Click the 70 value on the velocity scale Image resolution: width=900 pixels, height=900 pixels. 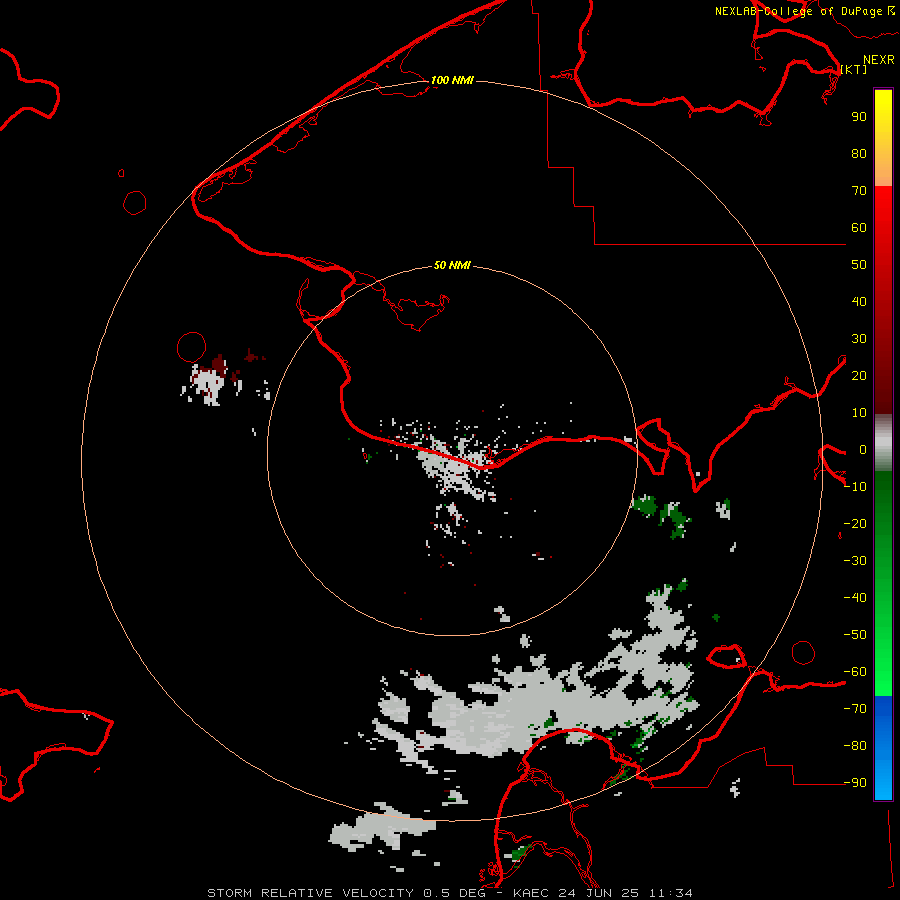tap(859, 191)
